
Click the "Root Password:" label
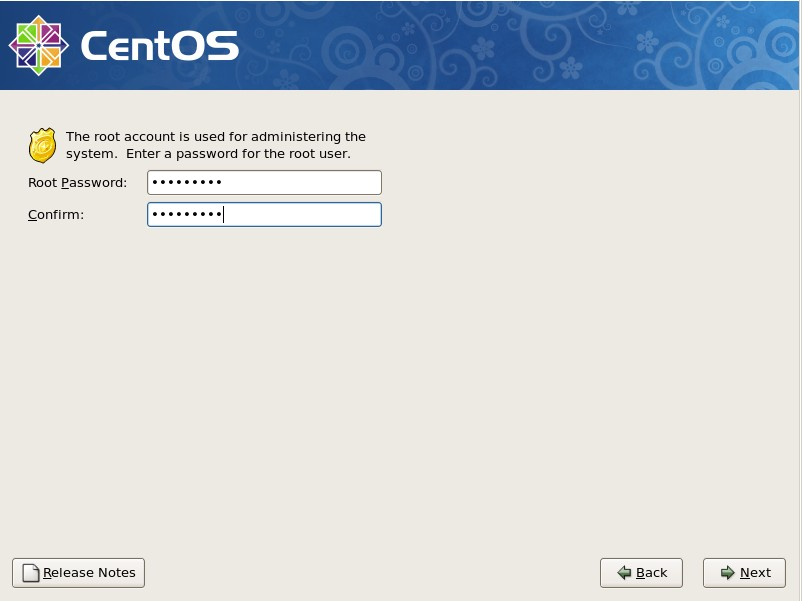pyautogui.click(x=78, y=183)
